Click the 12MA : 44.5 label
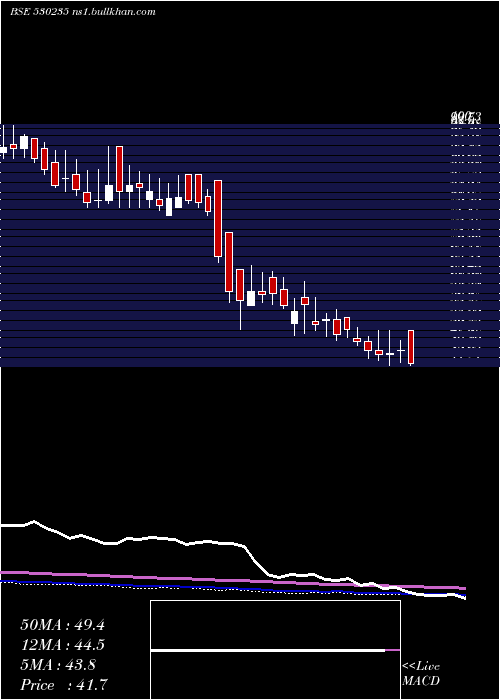500x700 pixels. coord(62,645)
